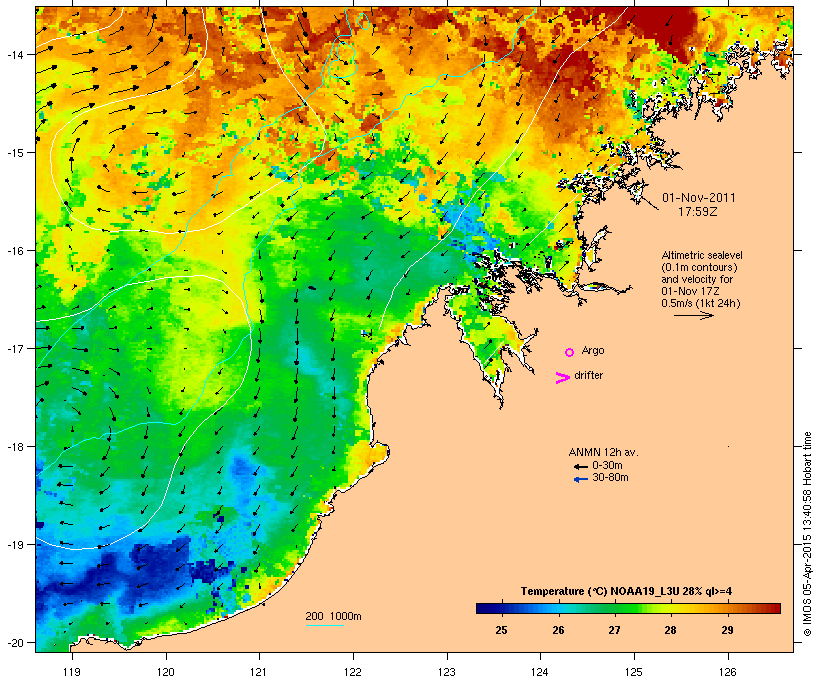This screenshot has width=820, height=680.
Task: Click the Temperature NOAA19_L3U colorbar title
Action: click(626, 592)
